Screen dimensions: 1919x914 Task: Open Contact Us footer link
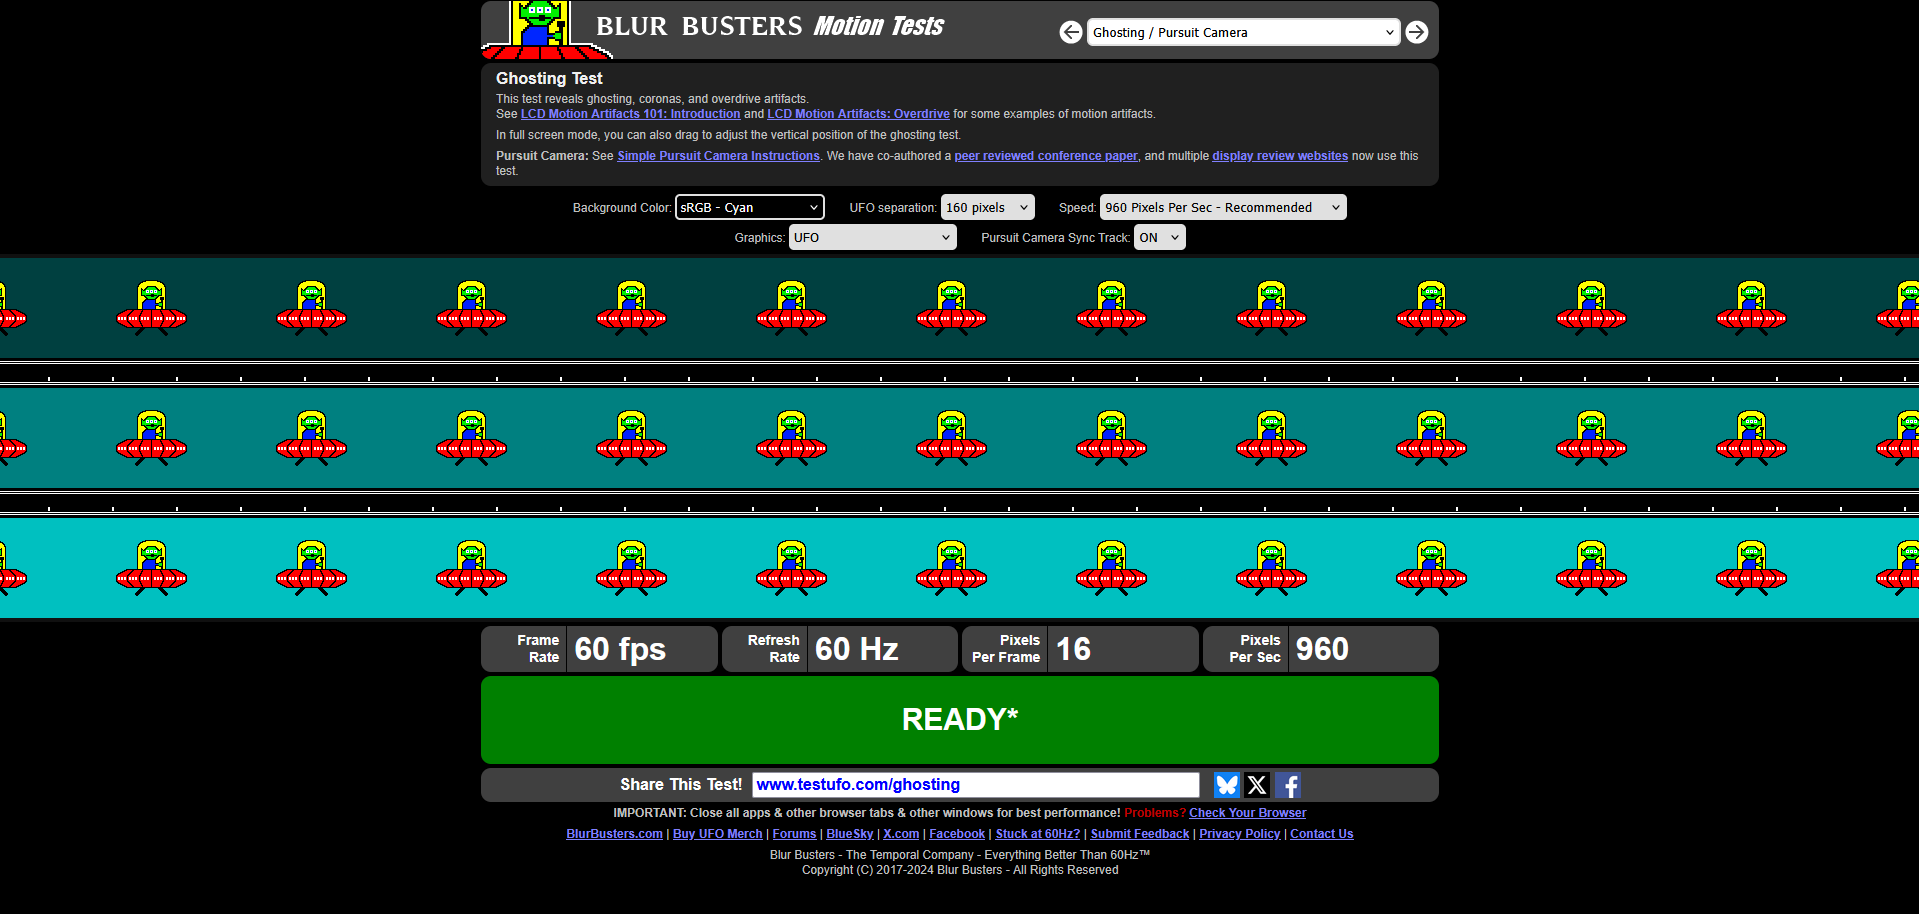click(x=1321, y=834)
